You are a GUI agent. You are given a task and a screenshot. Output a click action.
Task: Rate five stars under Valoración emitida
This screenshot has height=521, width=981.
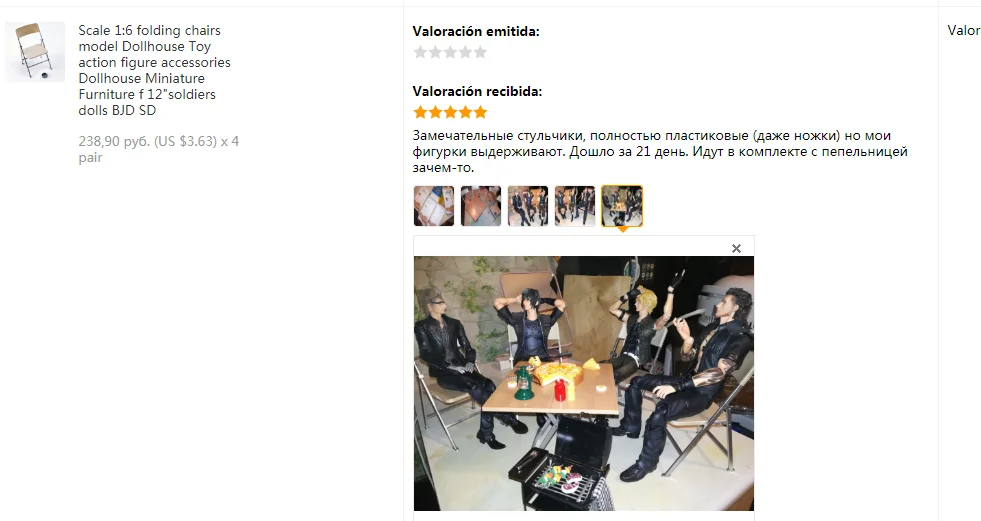pos(480,53)
